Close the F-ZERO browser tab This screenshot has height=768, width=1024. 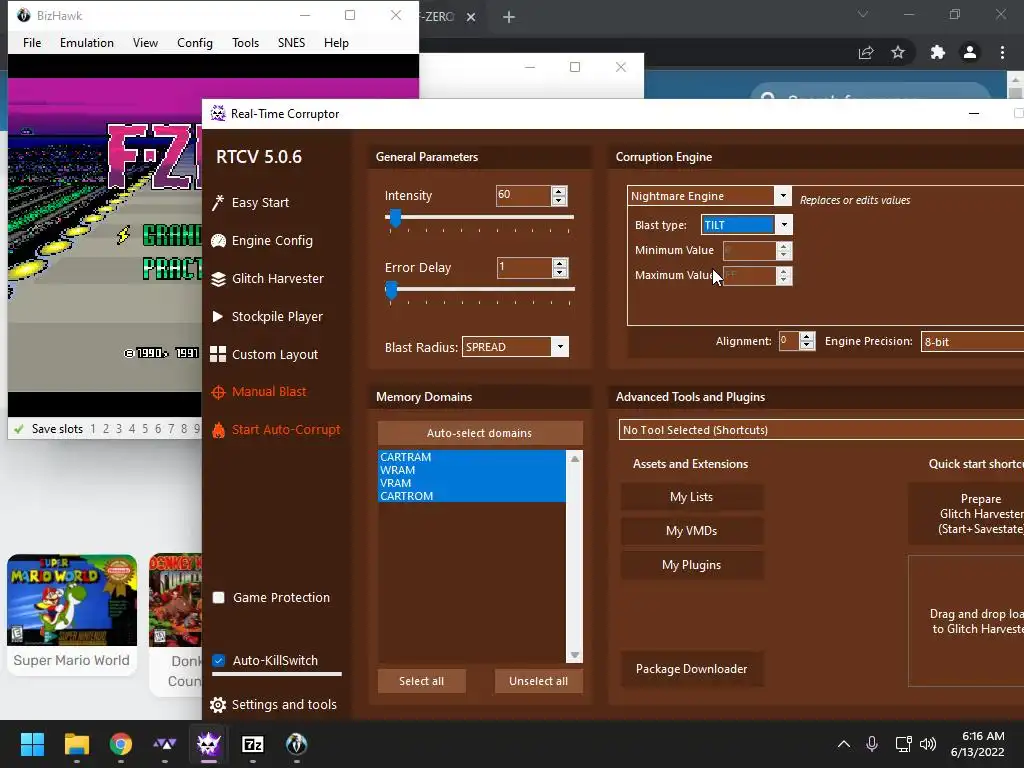tap(471, 17)
